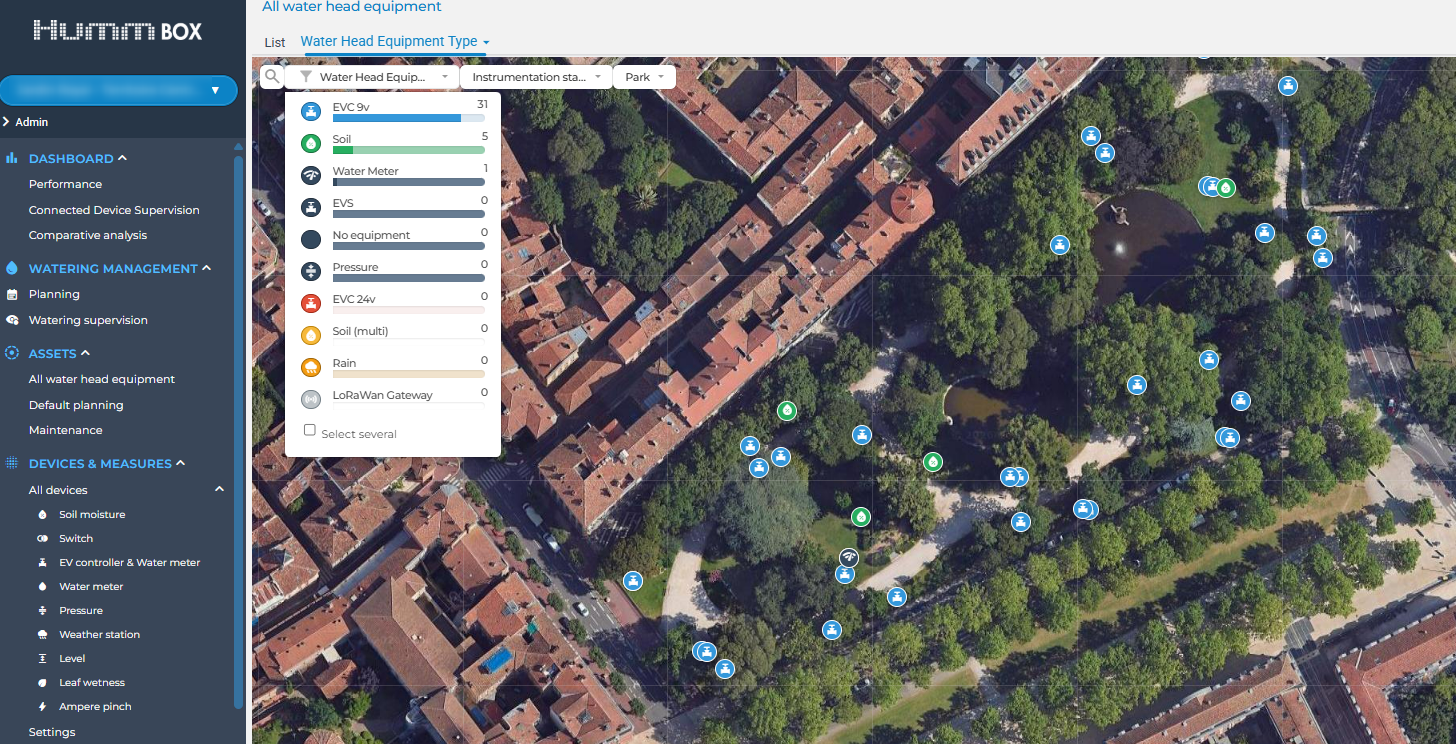Open the Water Head Equipment Type tab
Viewport: 1456px width, 744px height.
(394, 42)
